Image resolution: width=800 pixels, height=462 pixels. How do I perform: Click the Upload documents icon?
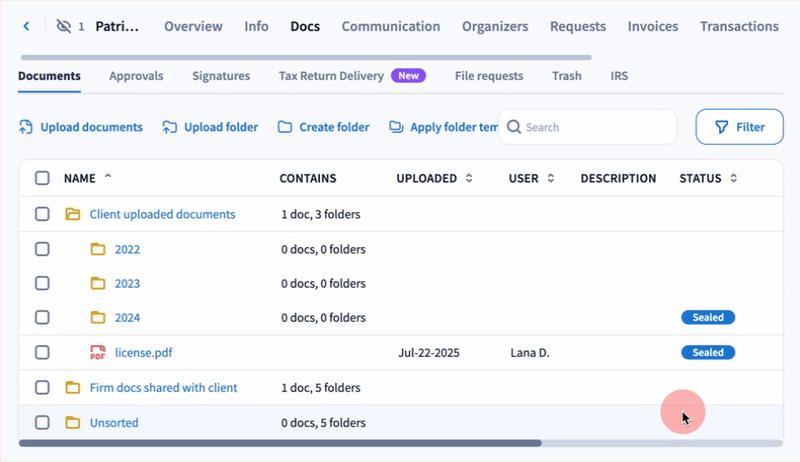pos(26,127)
